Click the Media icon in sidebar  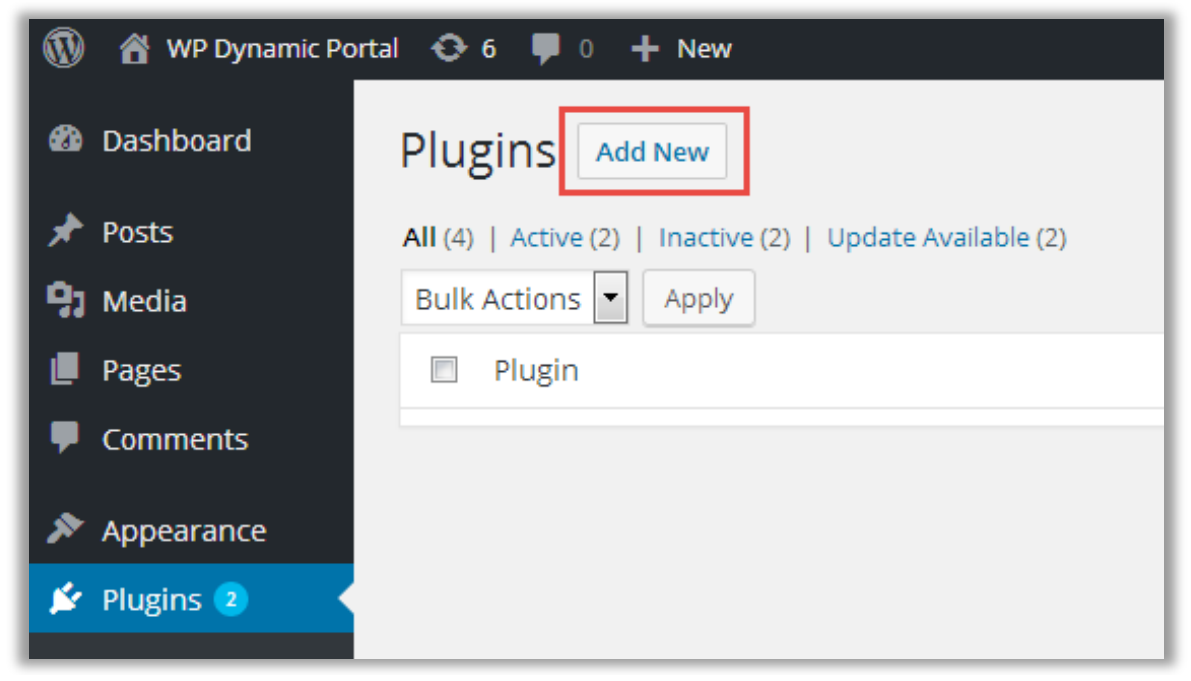65,300
